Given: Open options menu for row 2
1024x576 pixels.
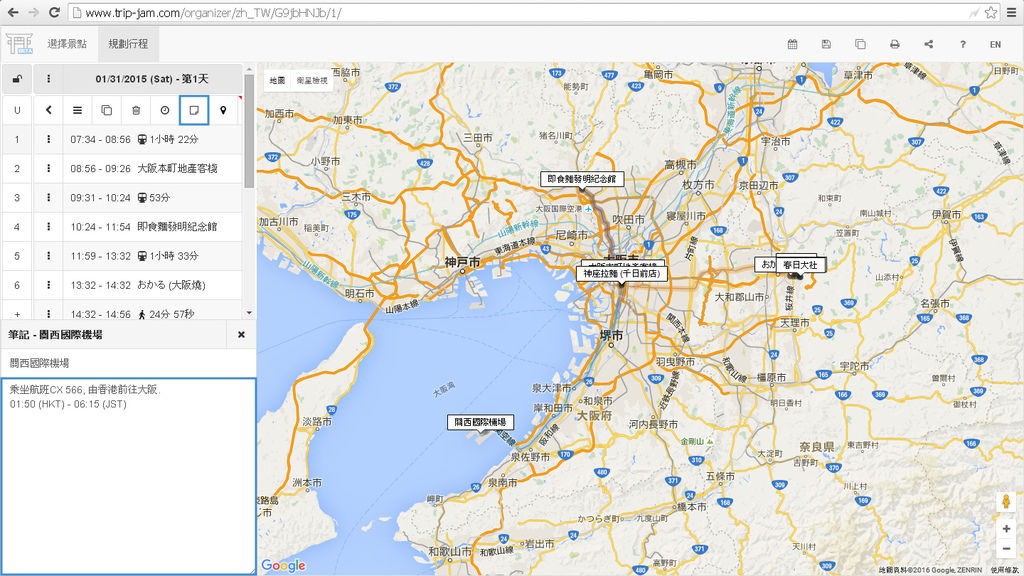Looking at the screenshot, I should click(48, 168).
